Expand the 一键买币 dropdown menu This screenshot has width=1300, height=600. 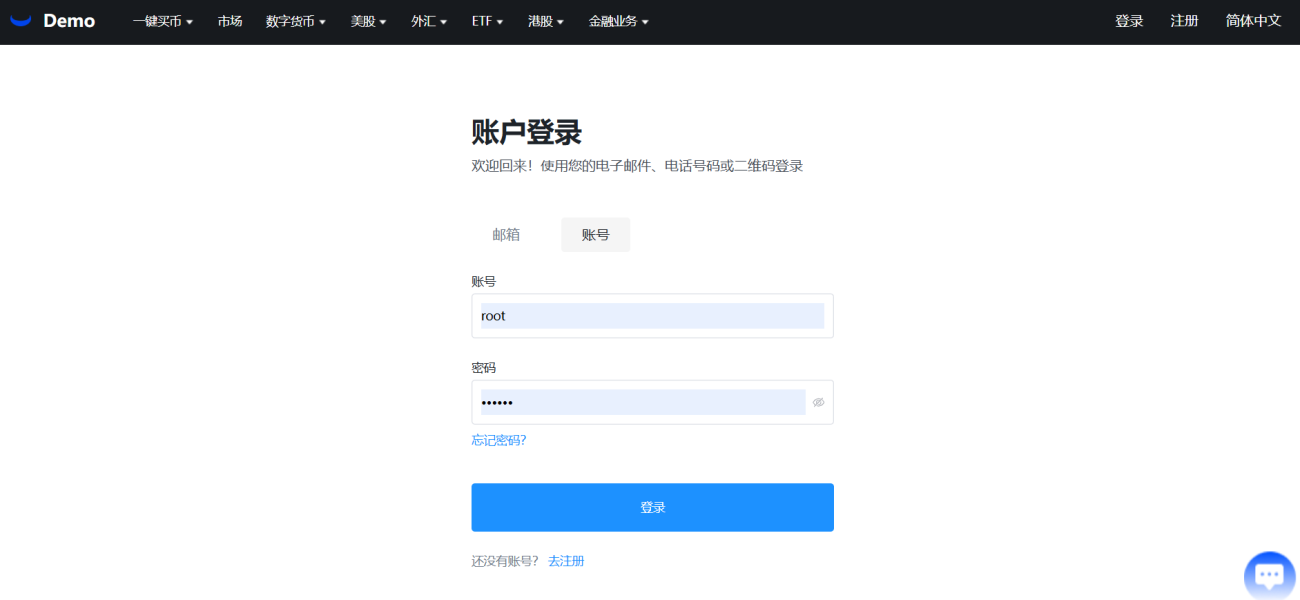coord(162,21)
